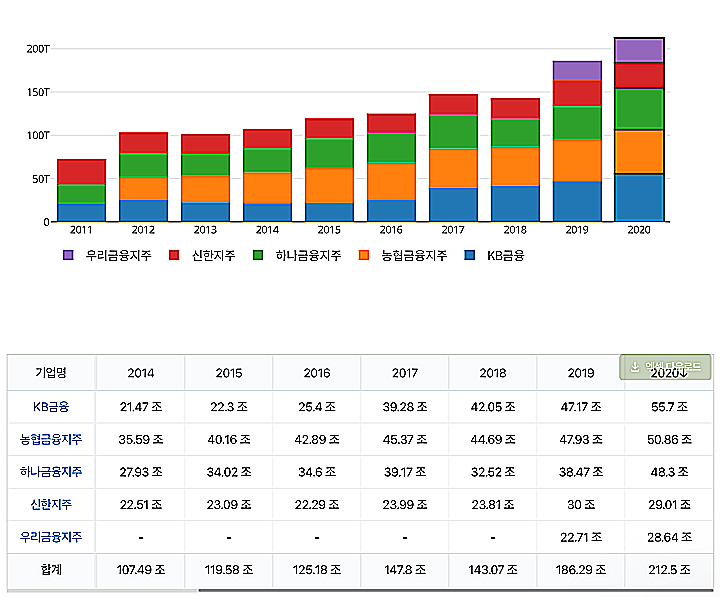
Task: Open the 하나금융지주 company link
Action: point(51,472)
